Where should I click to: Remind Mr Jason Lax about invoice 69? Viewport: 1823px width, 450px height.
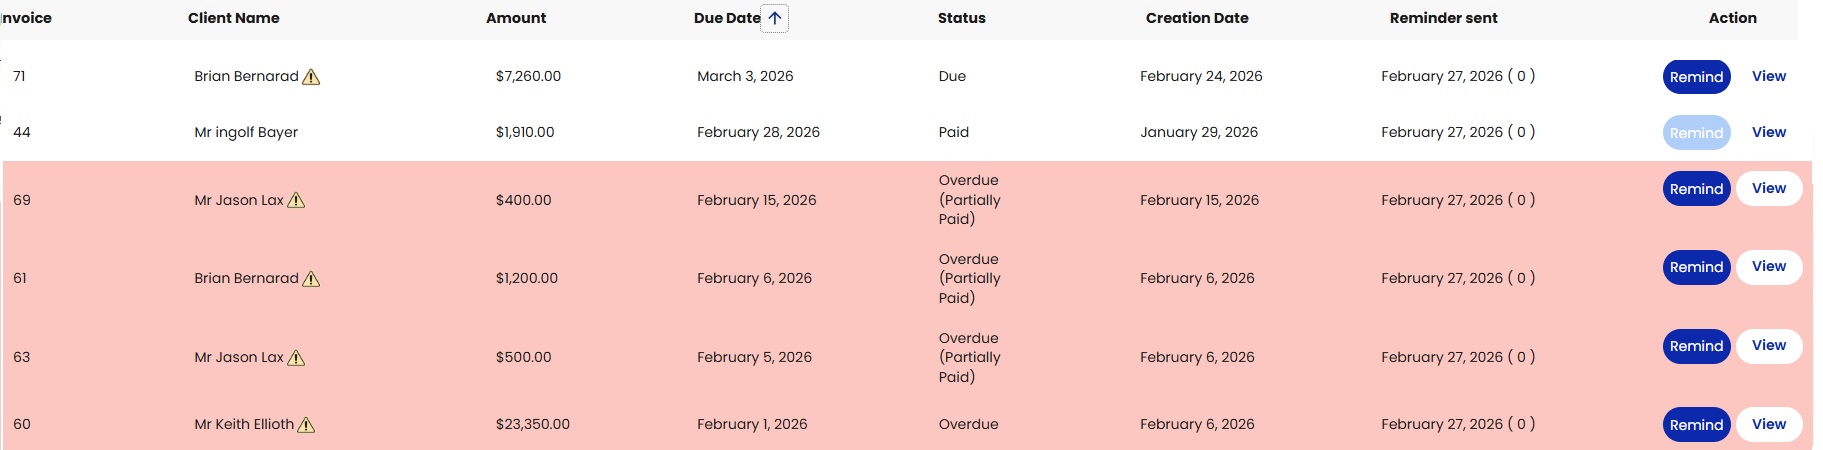click(1696, 189)
